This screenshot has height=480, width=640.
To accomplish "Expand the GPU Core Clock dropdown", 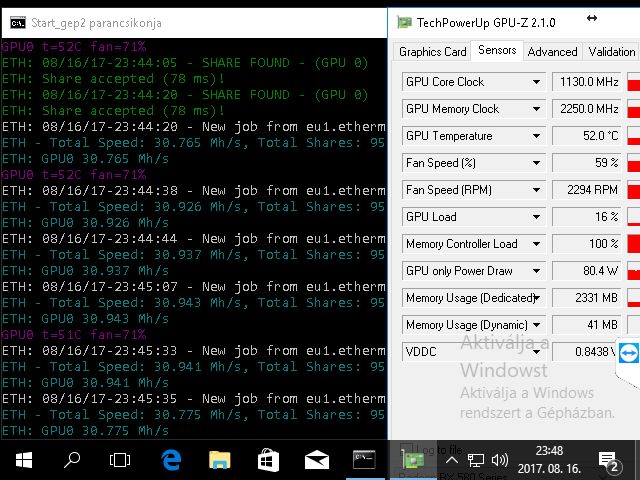I will pyautogui.click(x=536, y=82).
